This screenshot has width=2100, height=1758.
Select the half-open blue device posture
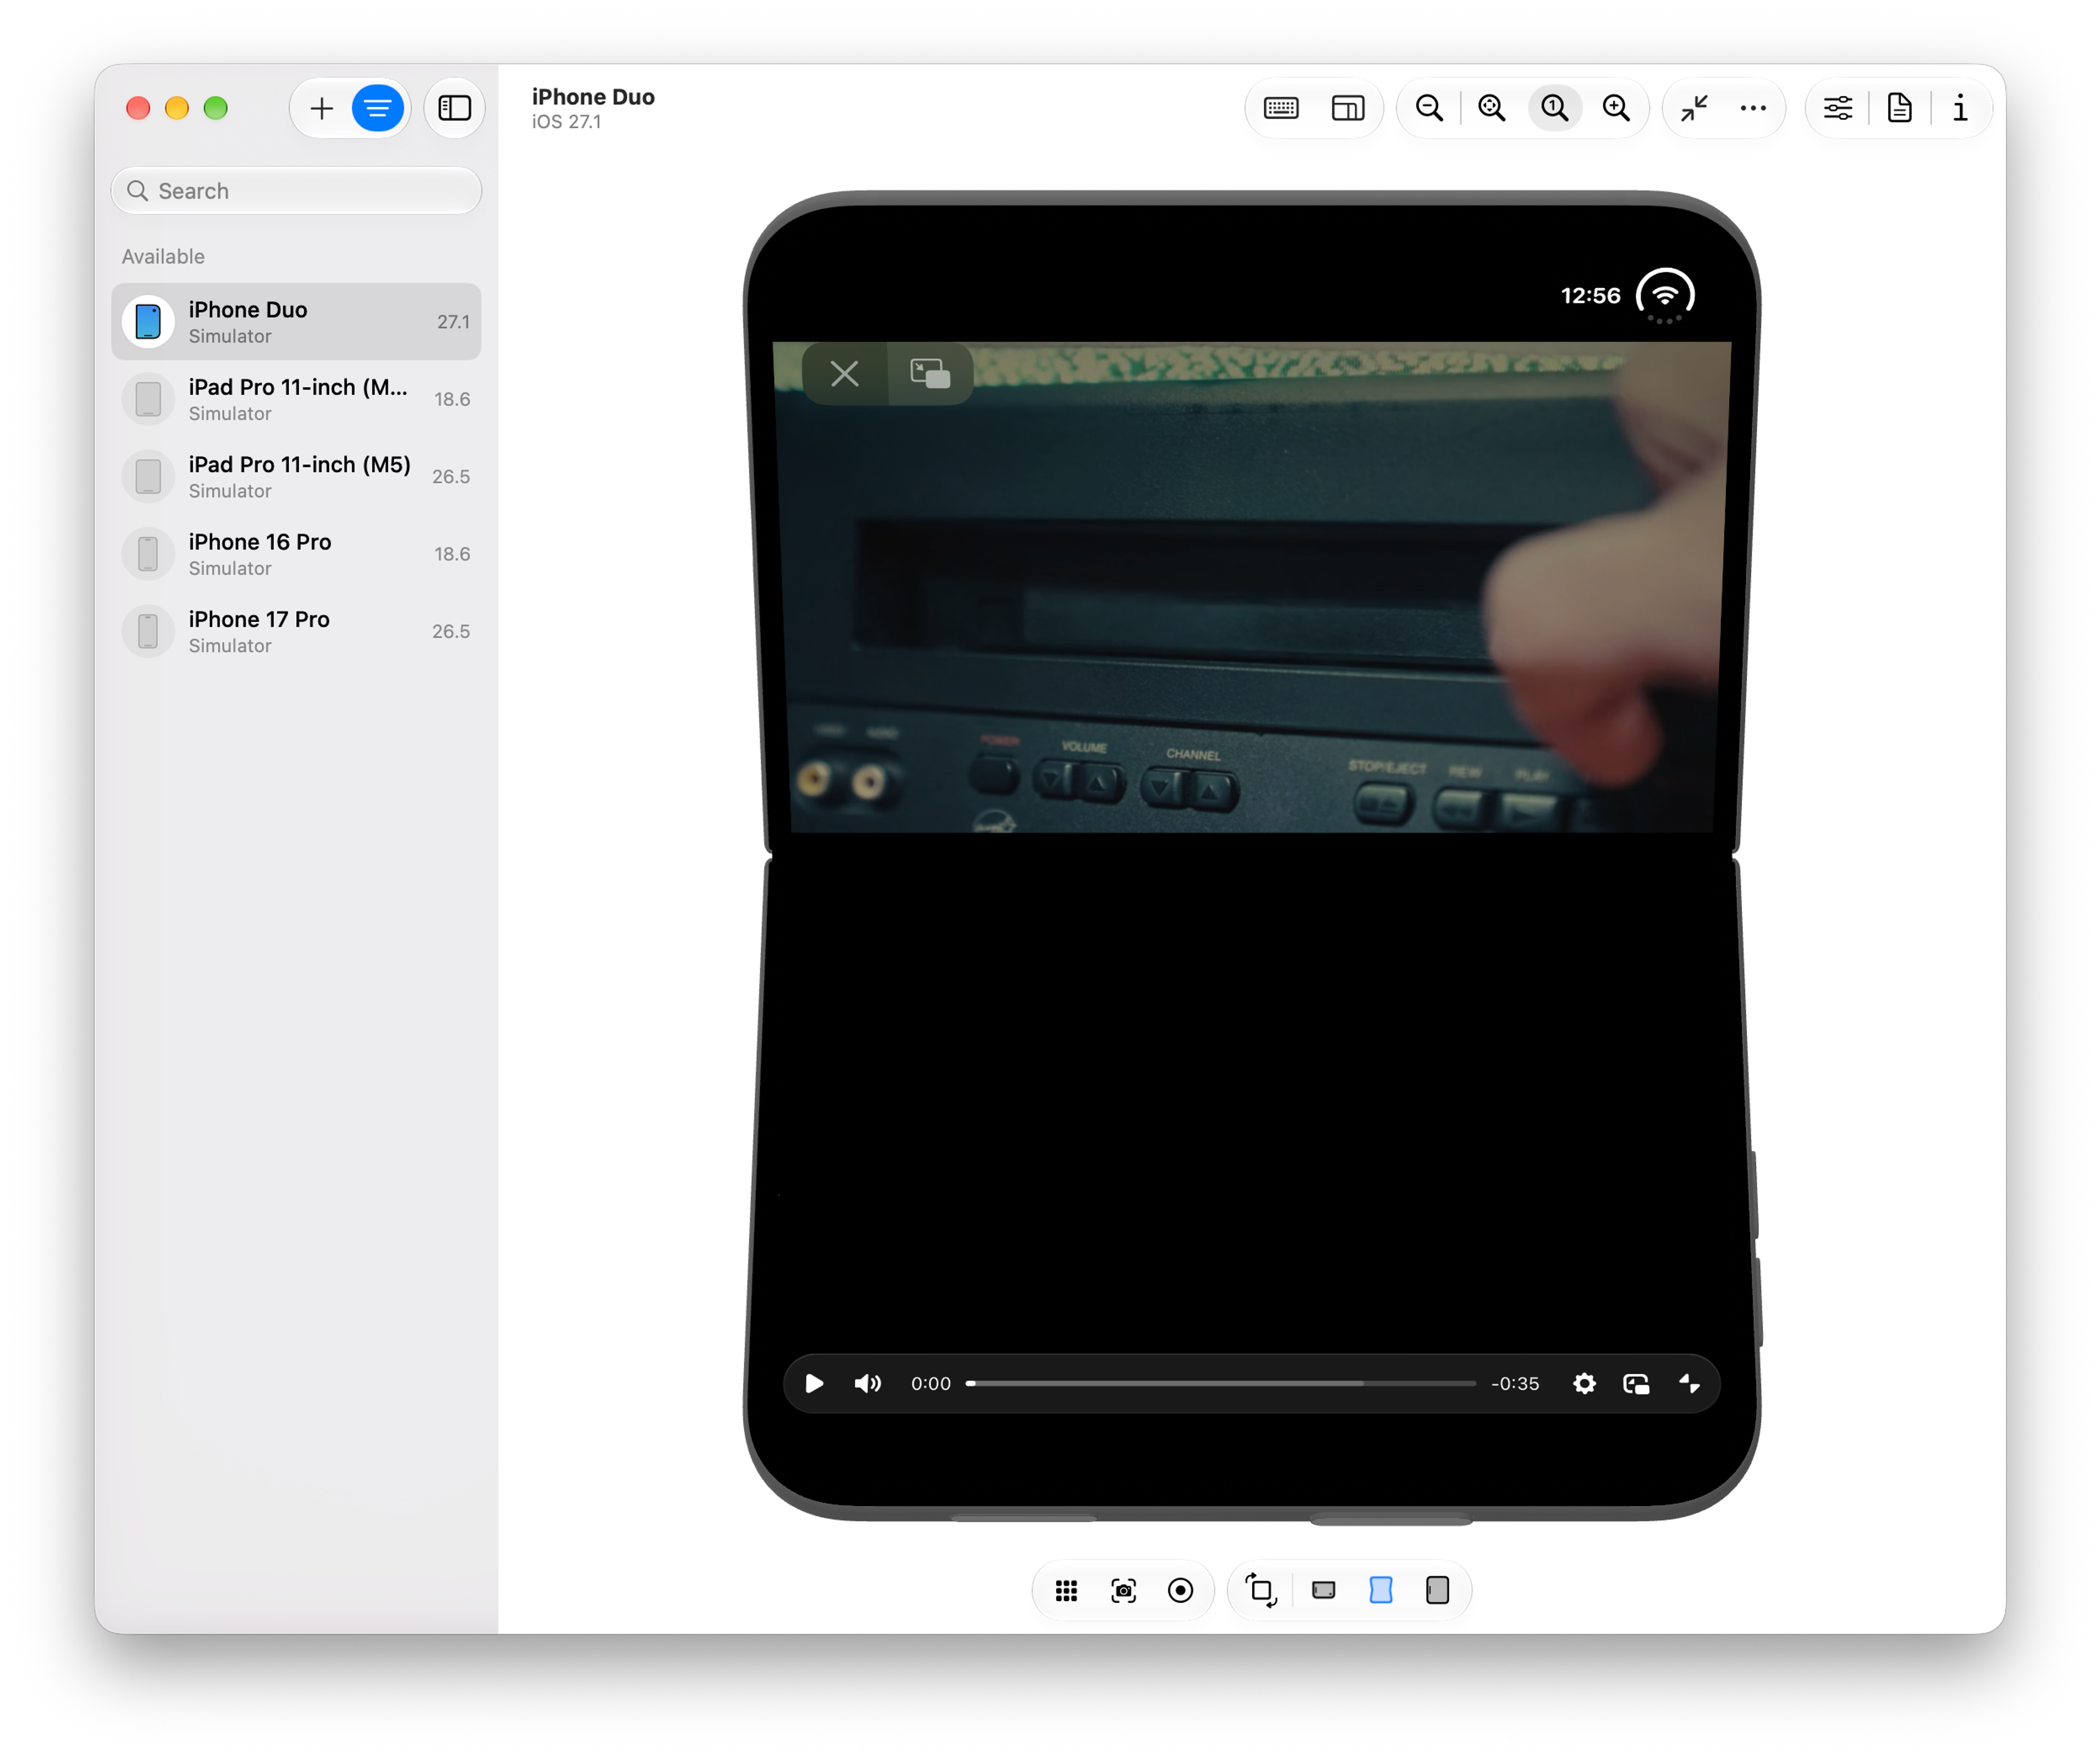click(1381, 1591)
